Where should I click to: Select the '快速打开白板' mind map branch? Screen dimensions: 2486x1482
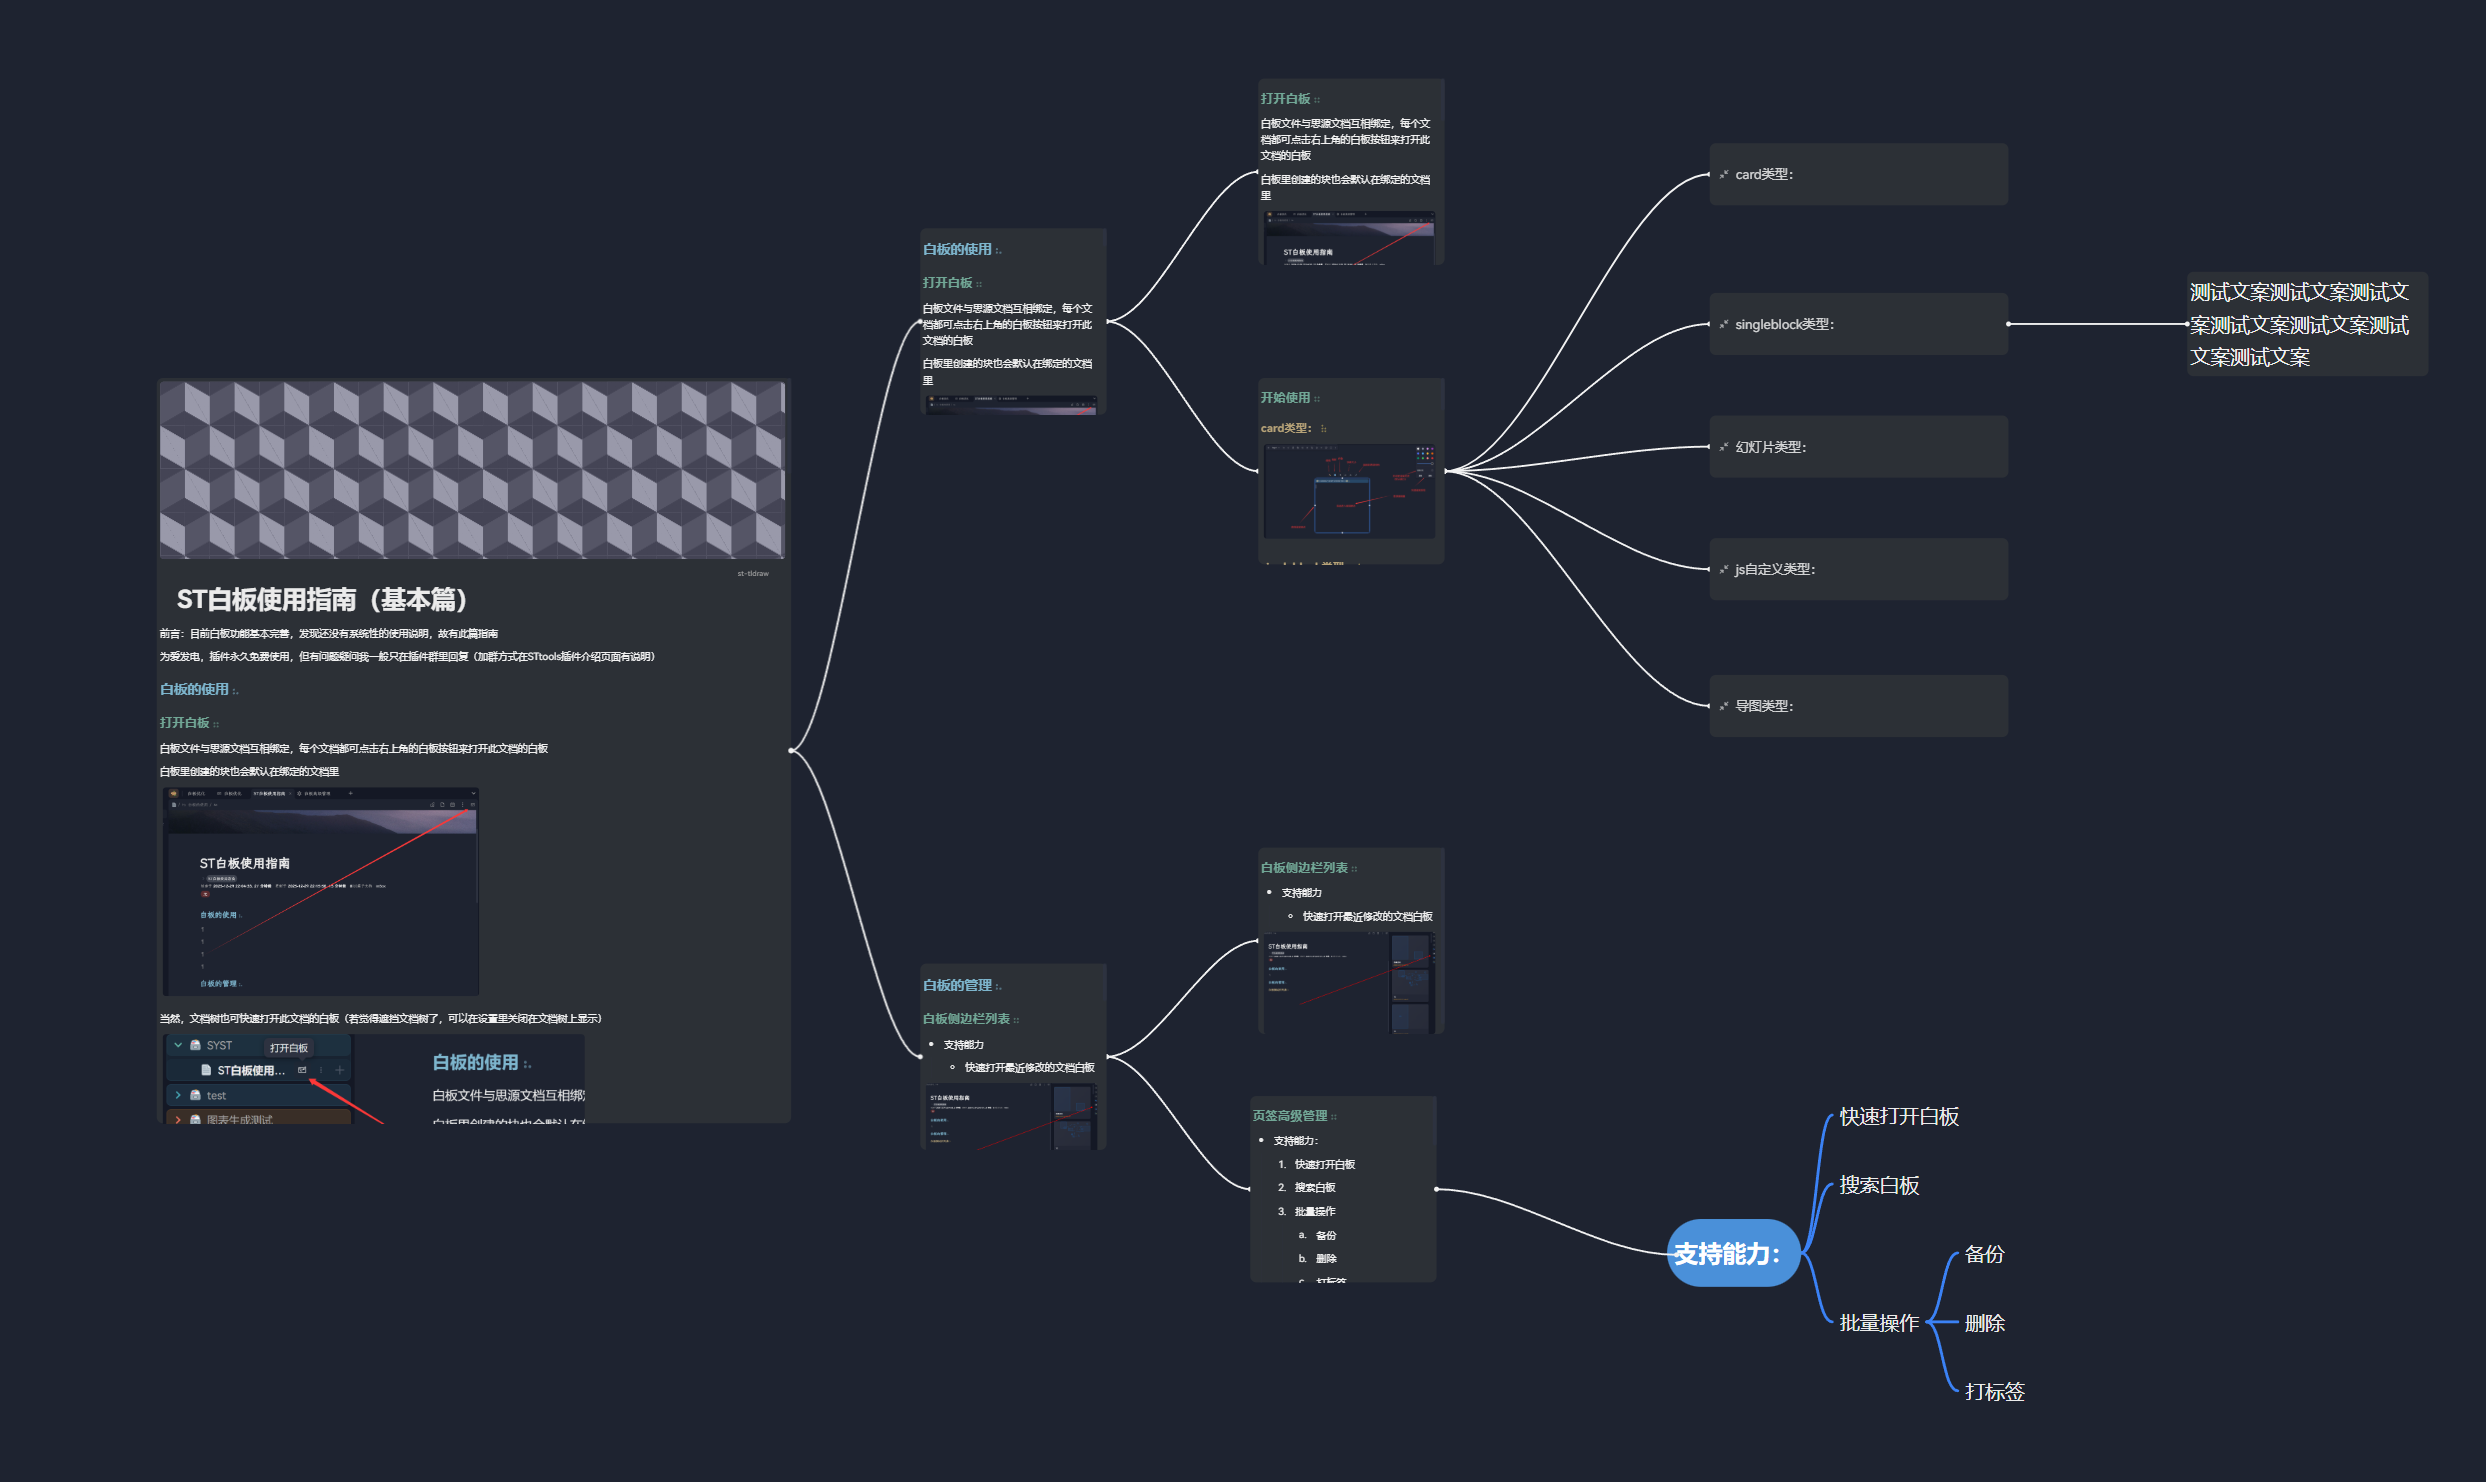point(1899,1117)
